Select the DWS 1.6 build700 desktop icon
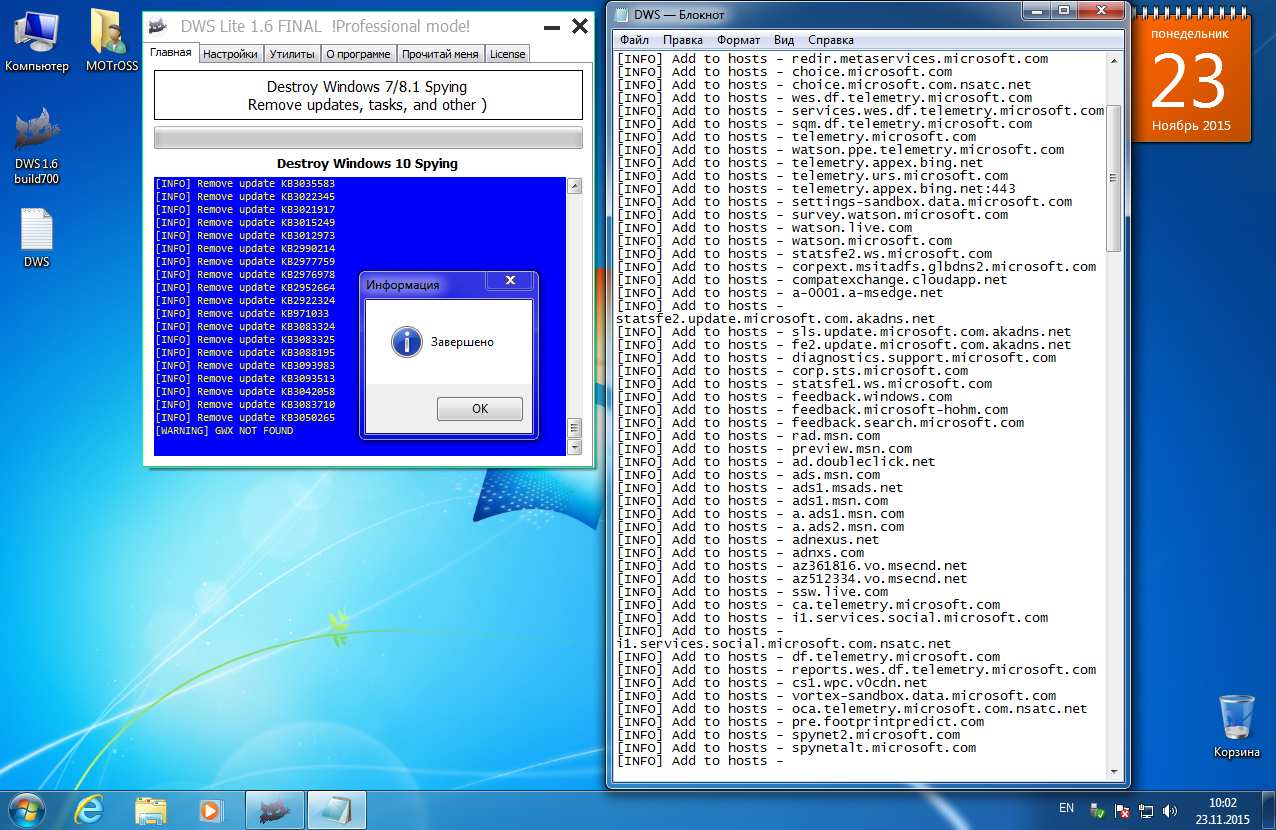The height and width of the screenshot is (830, 1276). pos(37,145)
